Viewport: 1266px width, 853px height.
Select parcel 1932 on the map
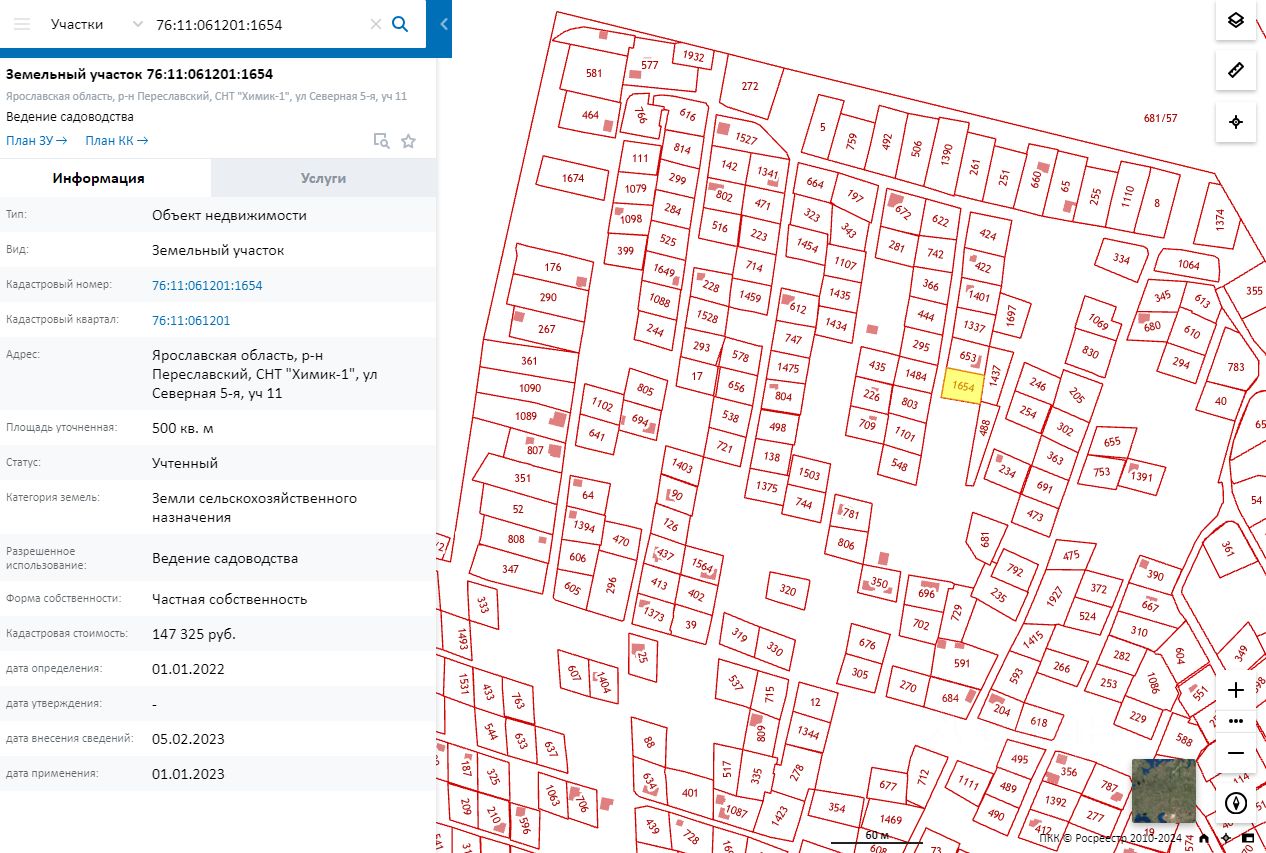coord(693,56)
